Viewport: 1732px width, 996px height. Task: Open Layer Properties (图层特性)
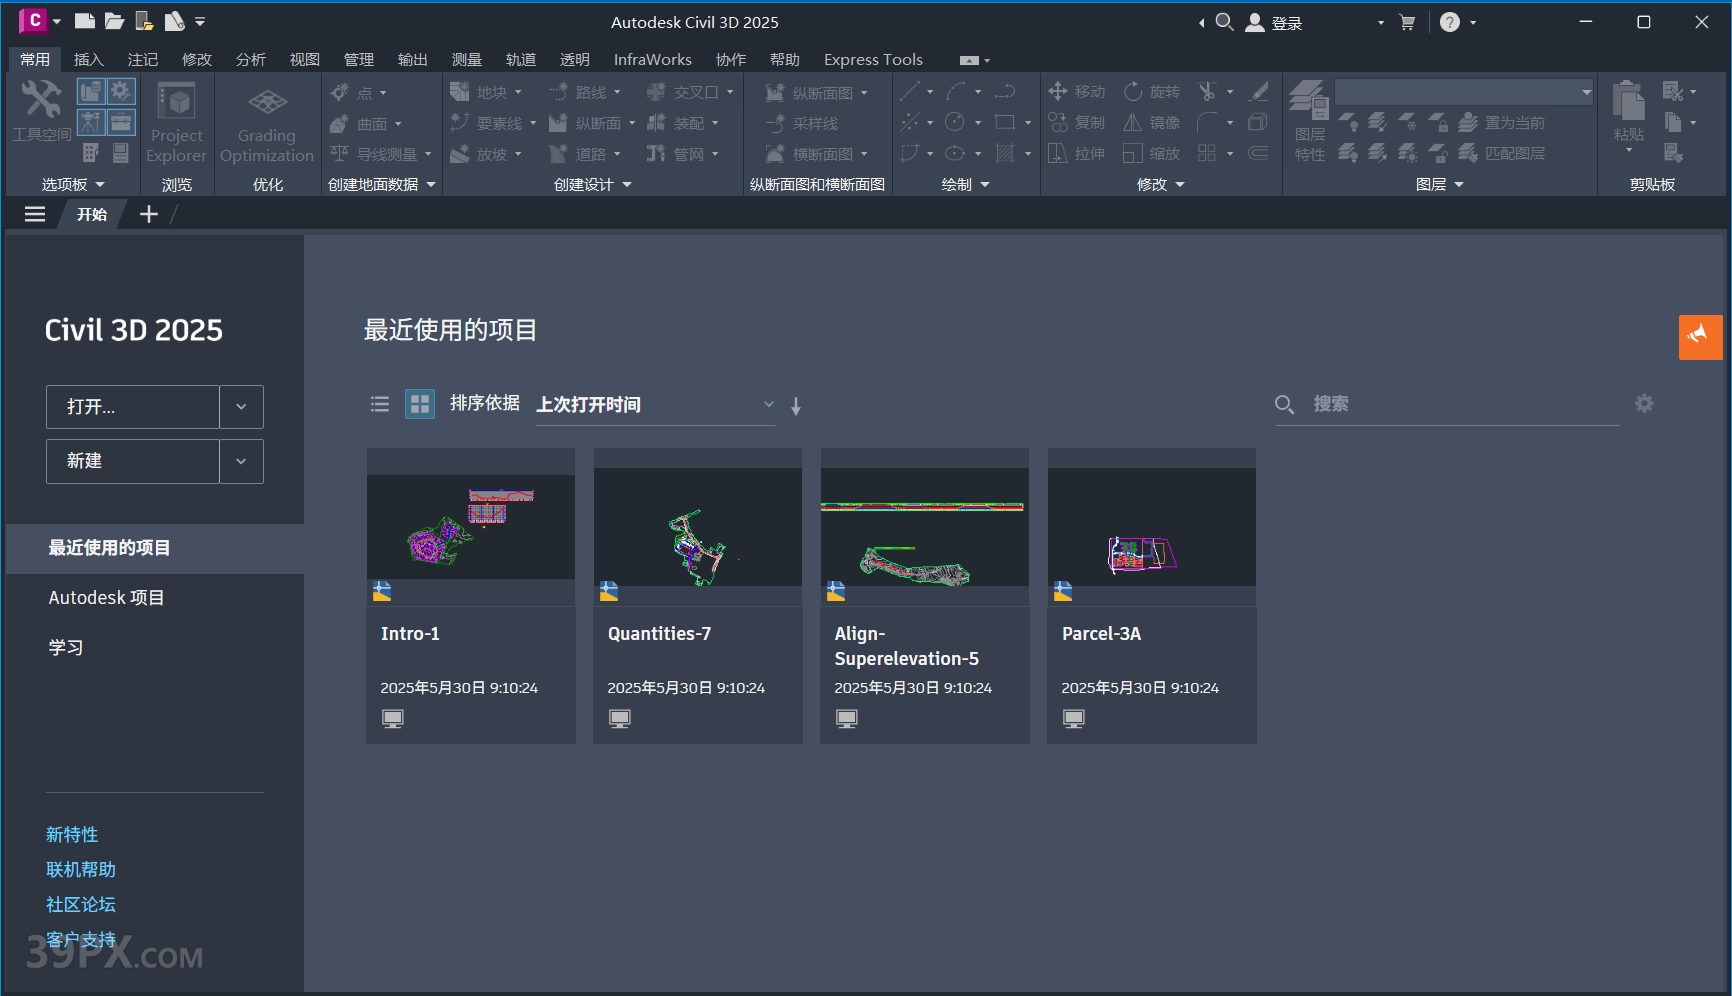click(x=1309, y=121)
